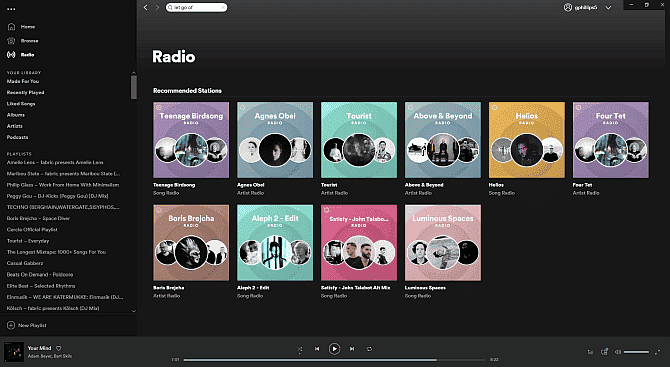Open Albums in library
670x367 pixels.
pos(15,115)
